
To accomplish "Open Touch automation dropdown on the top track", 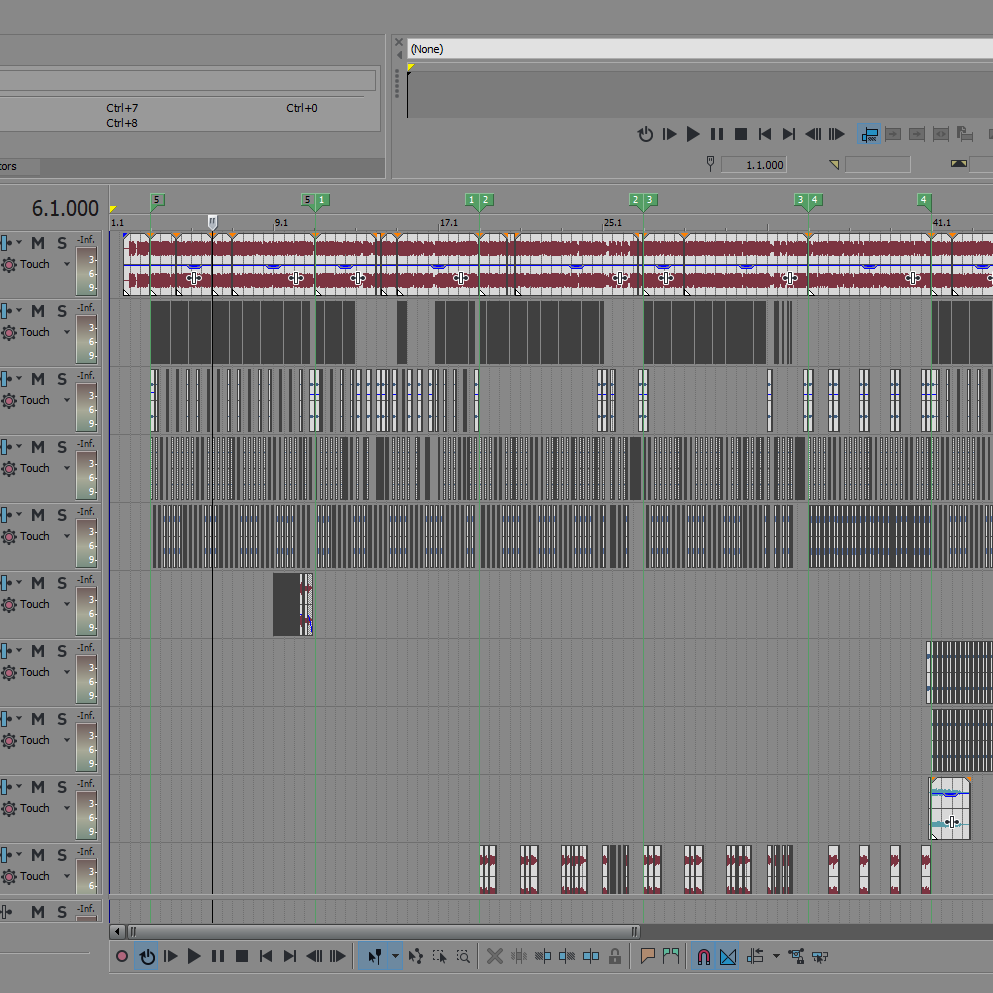I will pos(66,264).
